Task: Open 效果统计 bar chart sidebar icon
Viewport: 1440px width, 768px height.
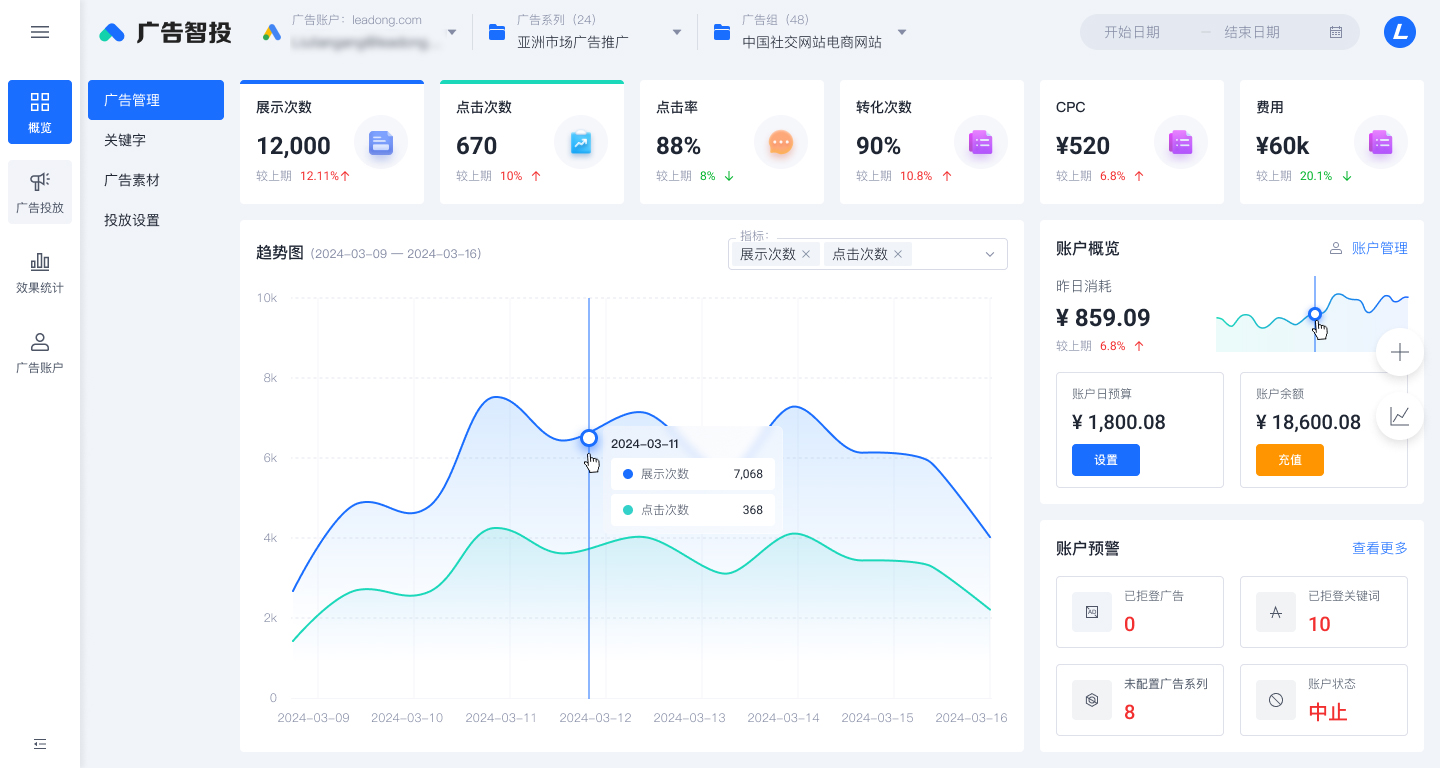Action: click(x=40, y=272)
